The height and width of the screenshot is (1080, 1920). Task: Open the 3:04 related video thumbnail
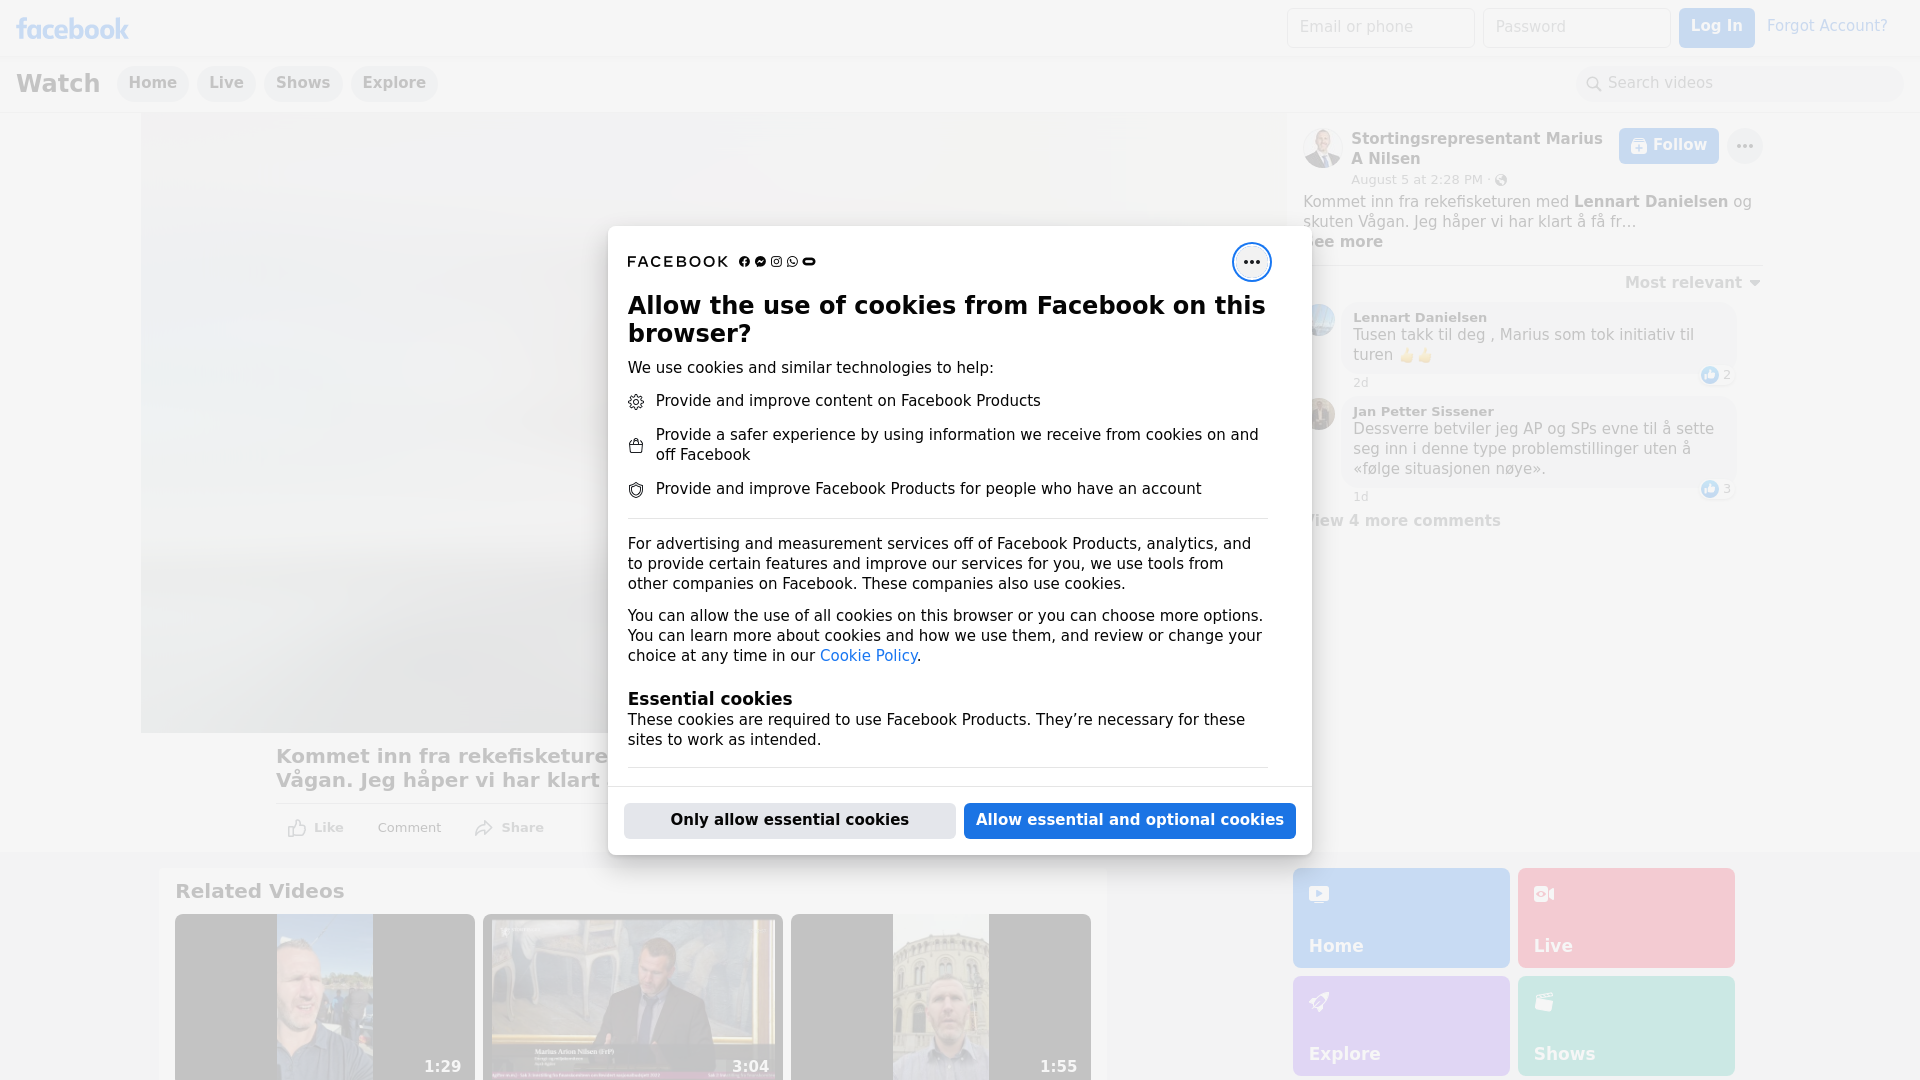pos(632,995)
